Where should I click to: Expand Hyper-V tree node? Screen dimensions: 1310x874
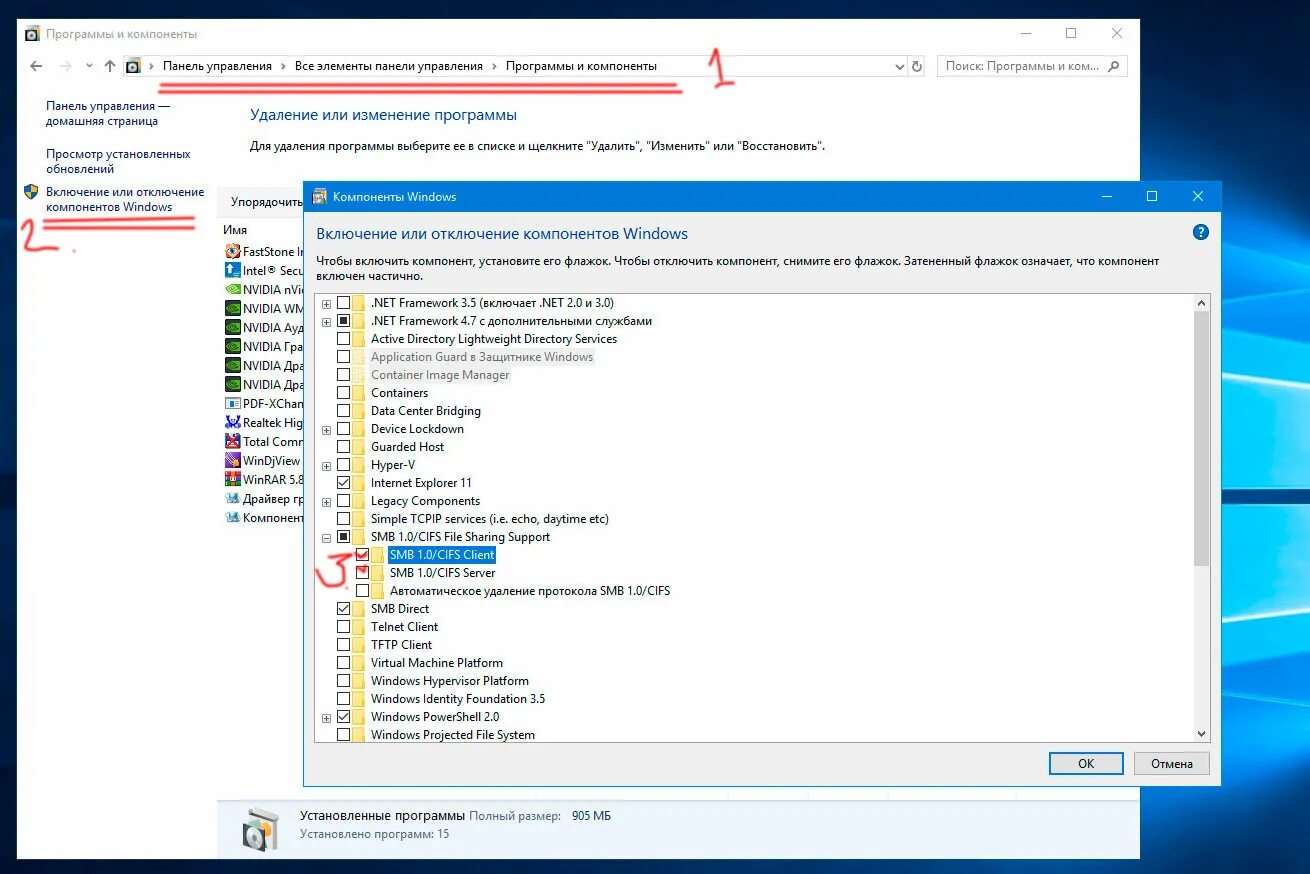click(326, 465)
